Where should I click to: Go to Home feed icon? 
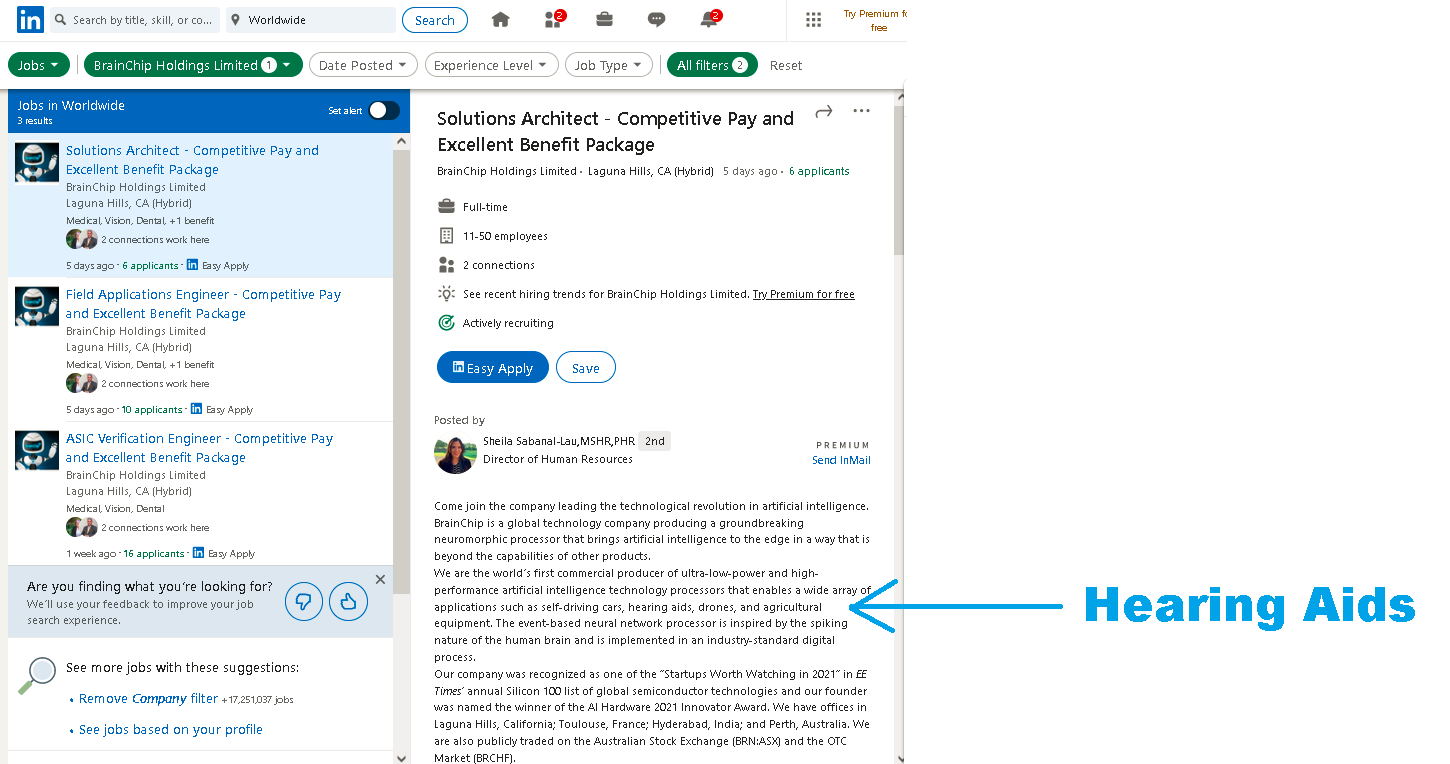501,20
